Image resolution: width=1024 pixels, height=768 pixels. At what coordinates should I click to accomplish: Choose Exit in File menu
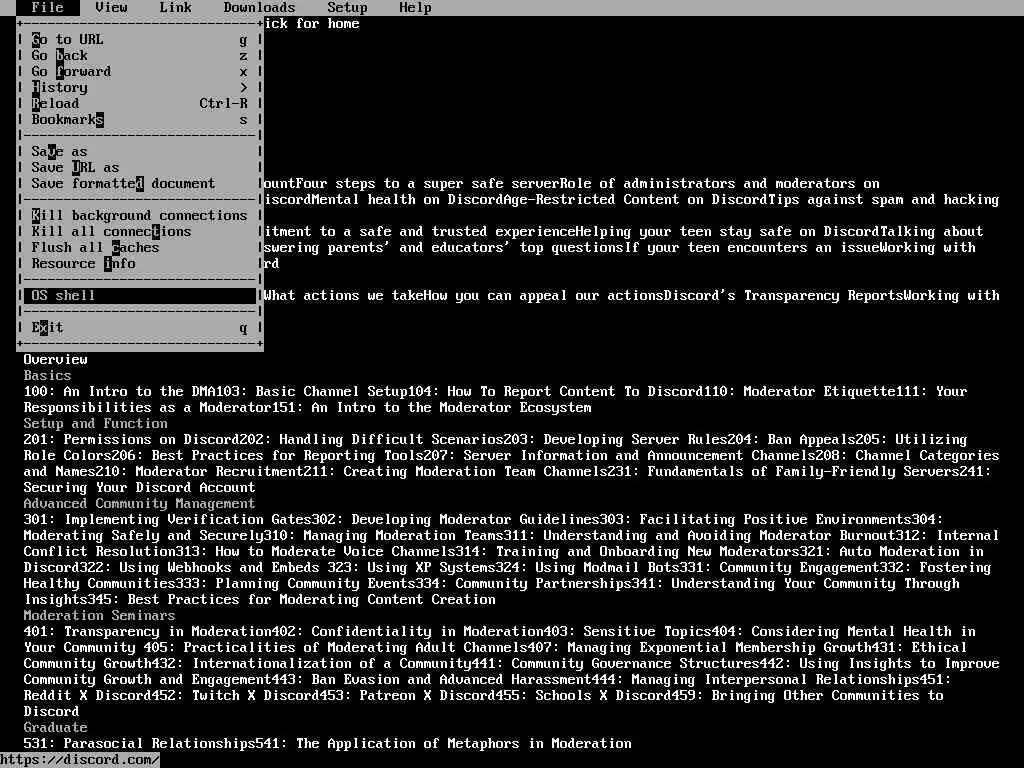(139, 328)
